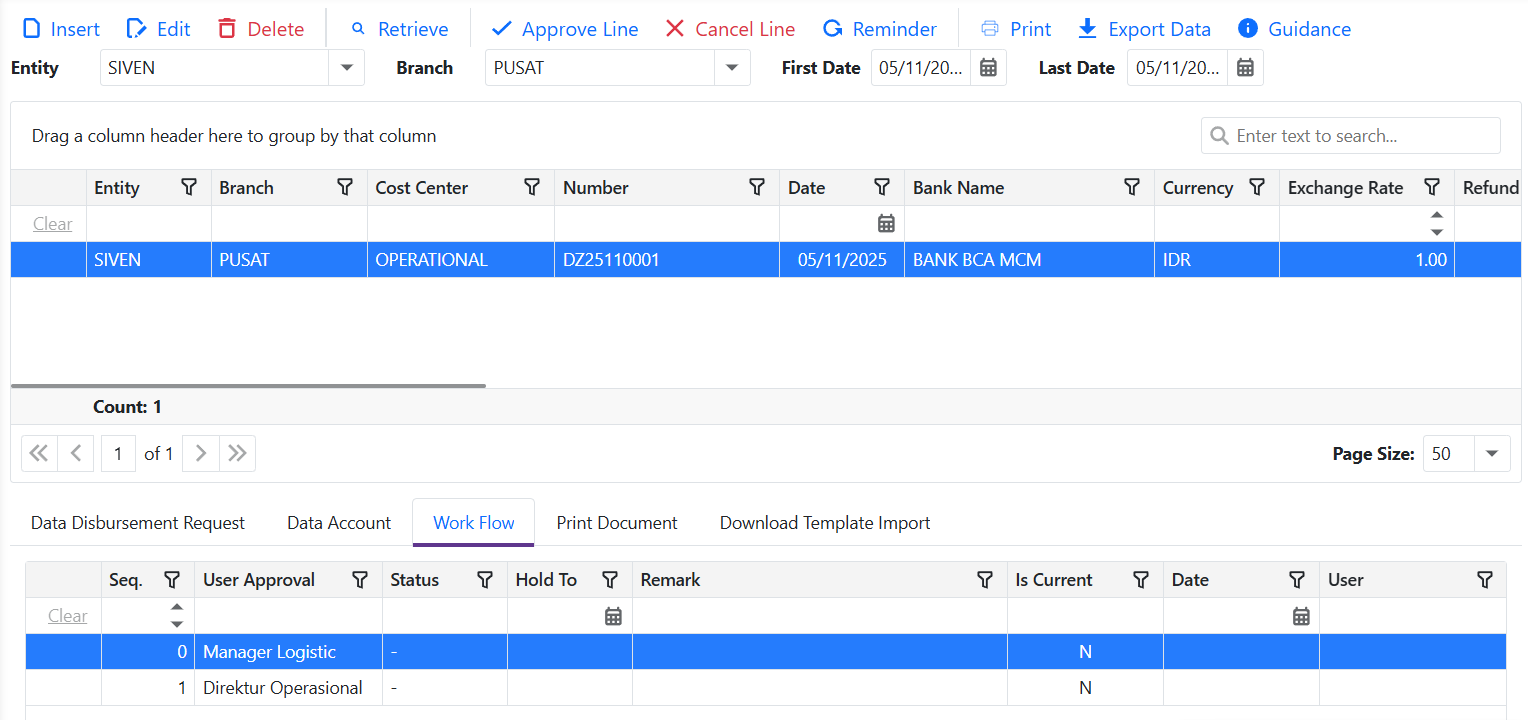Click the Insert toolbar button
This screenshot has height=720, width=1528.
point(61,29)
